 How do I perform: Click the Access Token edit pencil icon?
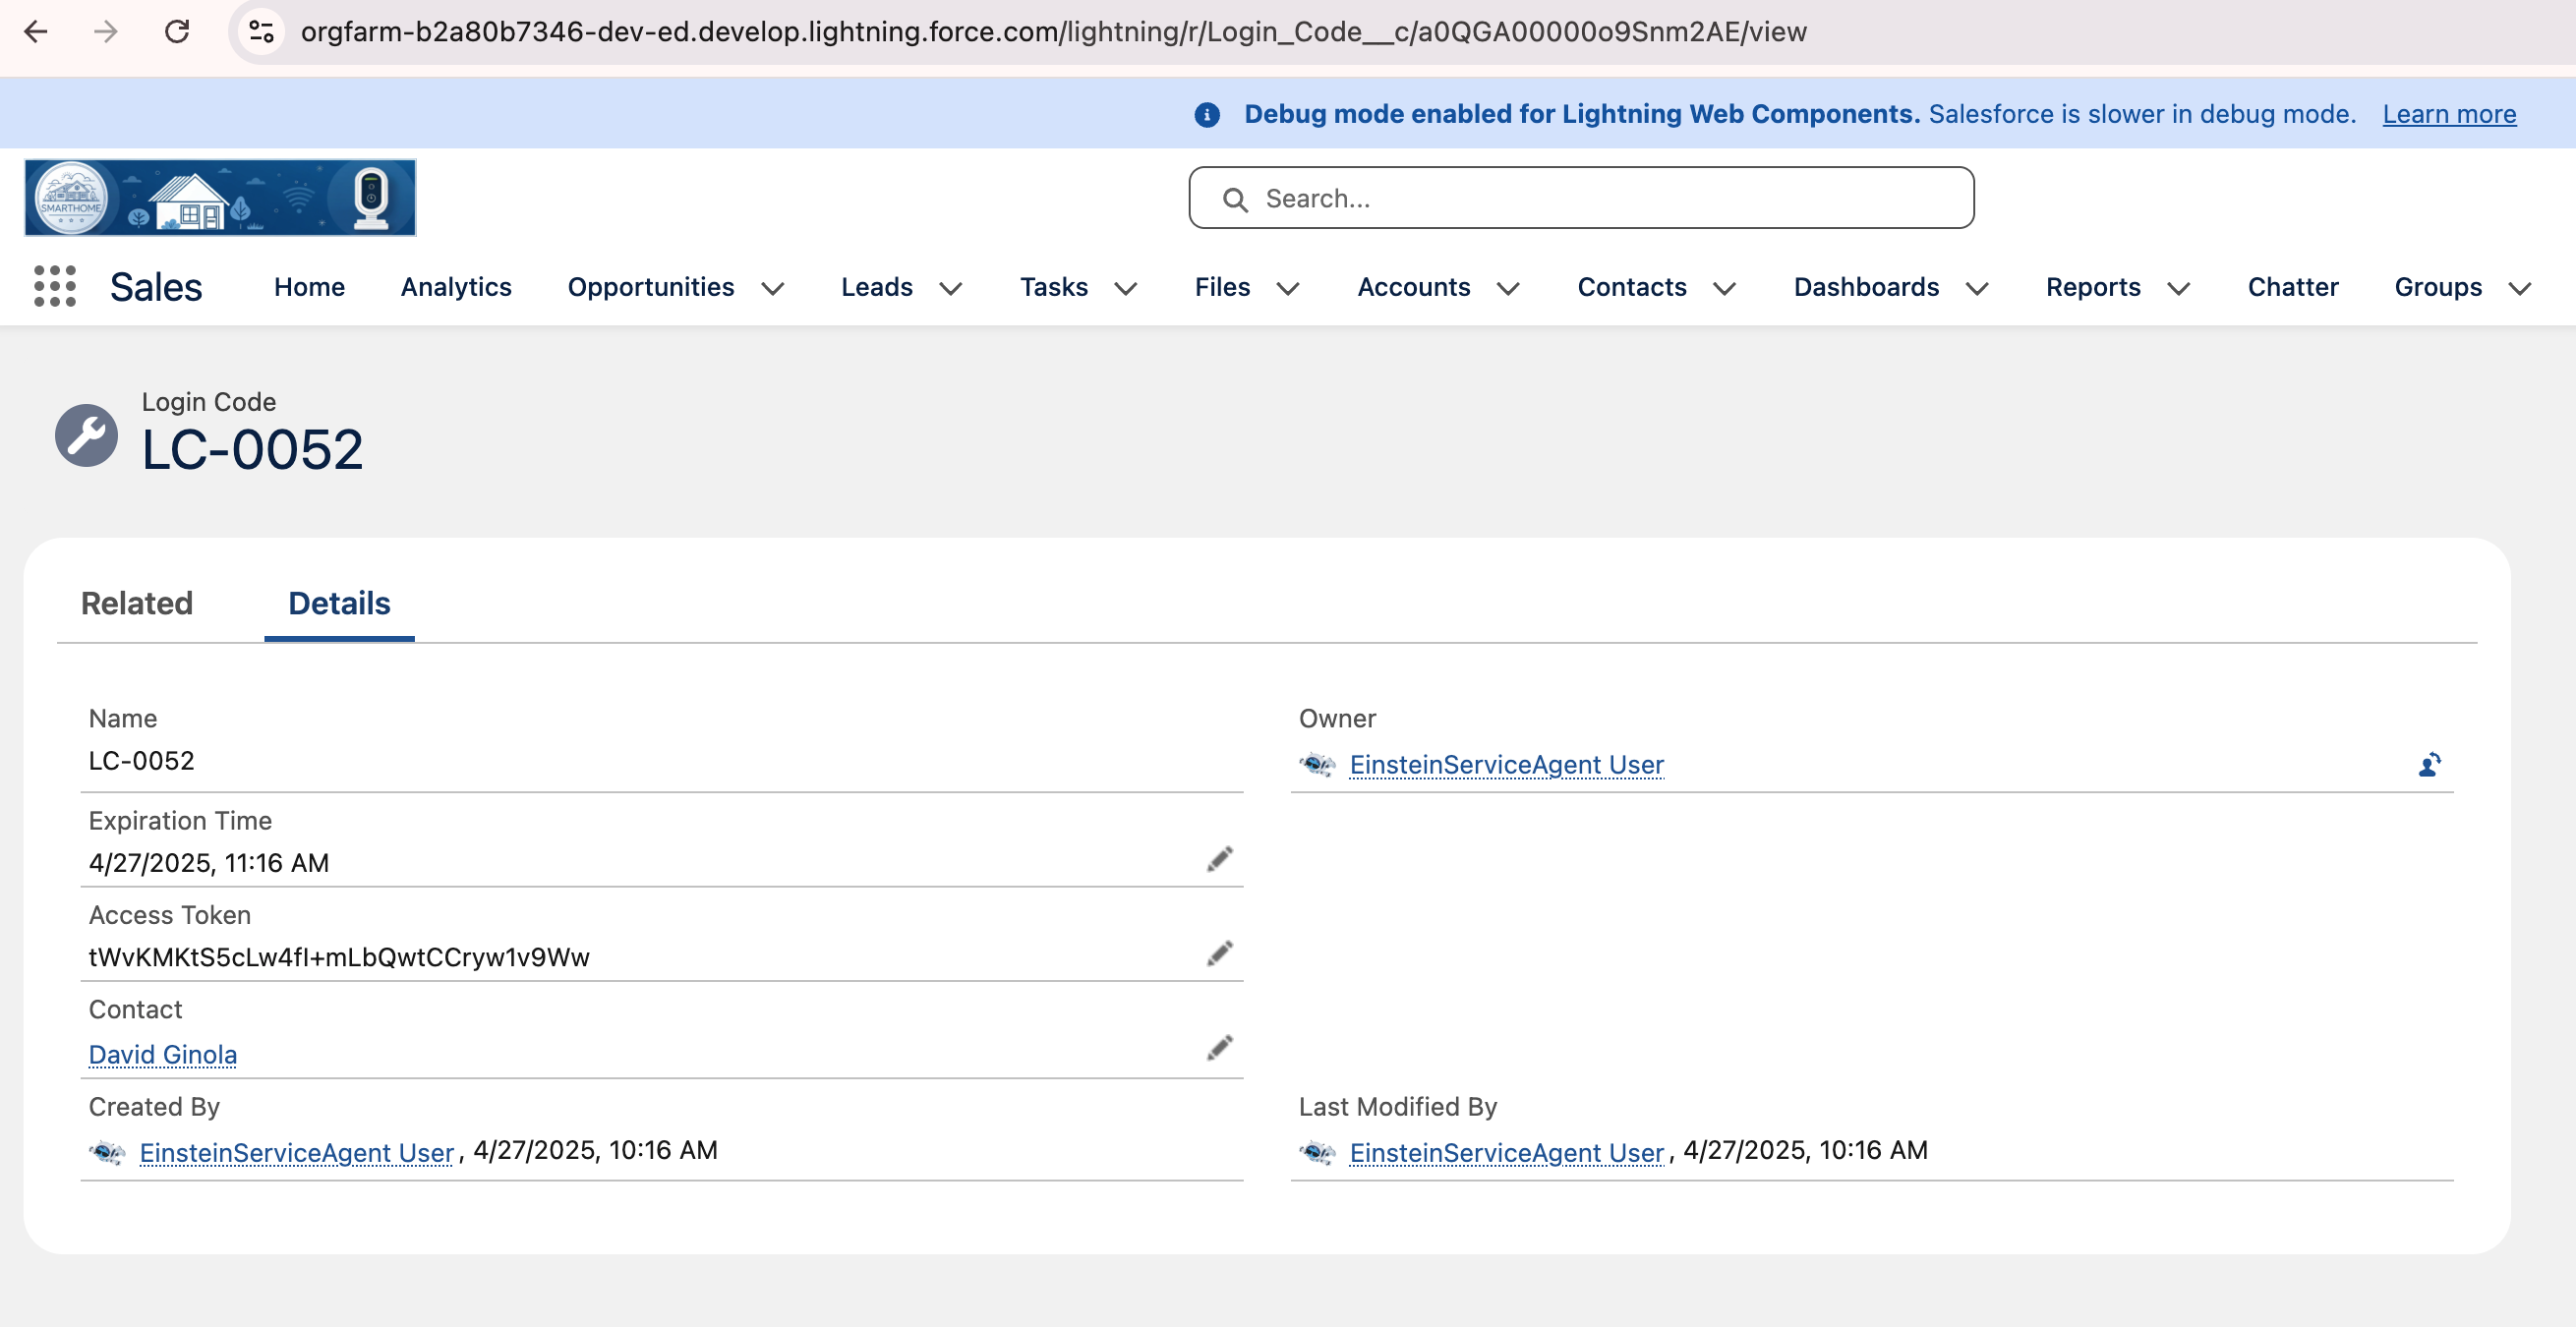click(1219, 954)
